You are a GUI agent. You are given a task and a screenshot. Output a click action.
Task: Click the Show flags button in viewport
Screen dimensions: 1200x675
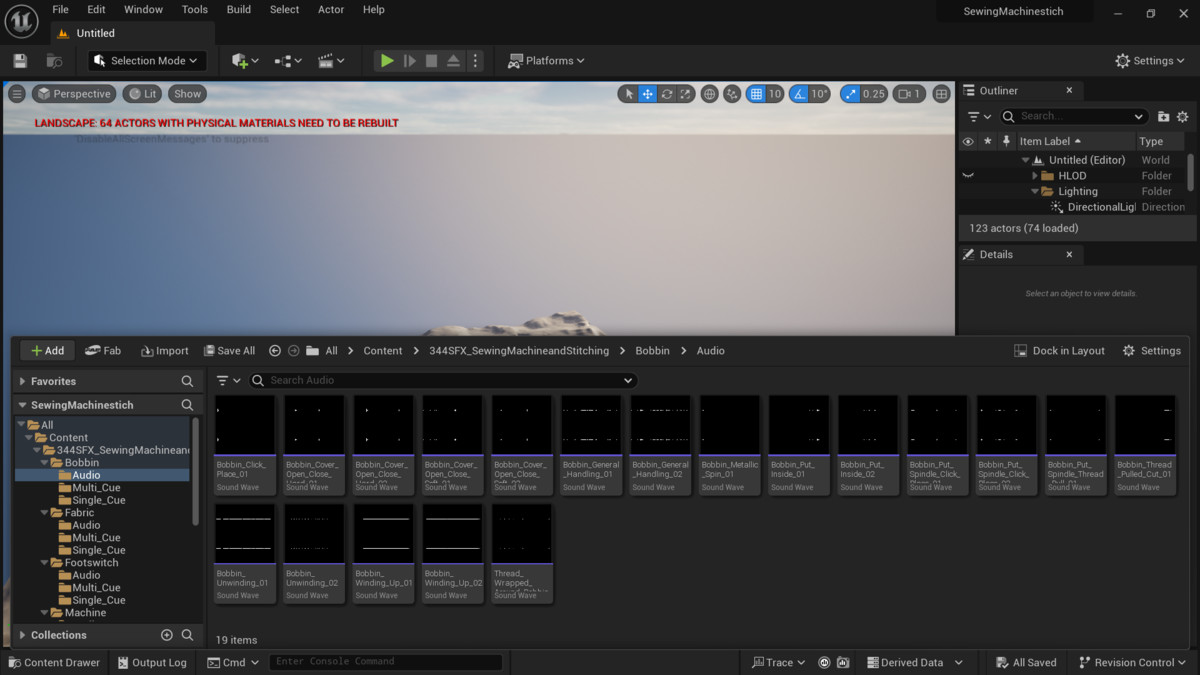point(187,94)
